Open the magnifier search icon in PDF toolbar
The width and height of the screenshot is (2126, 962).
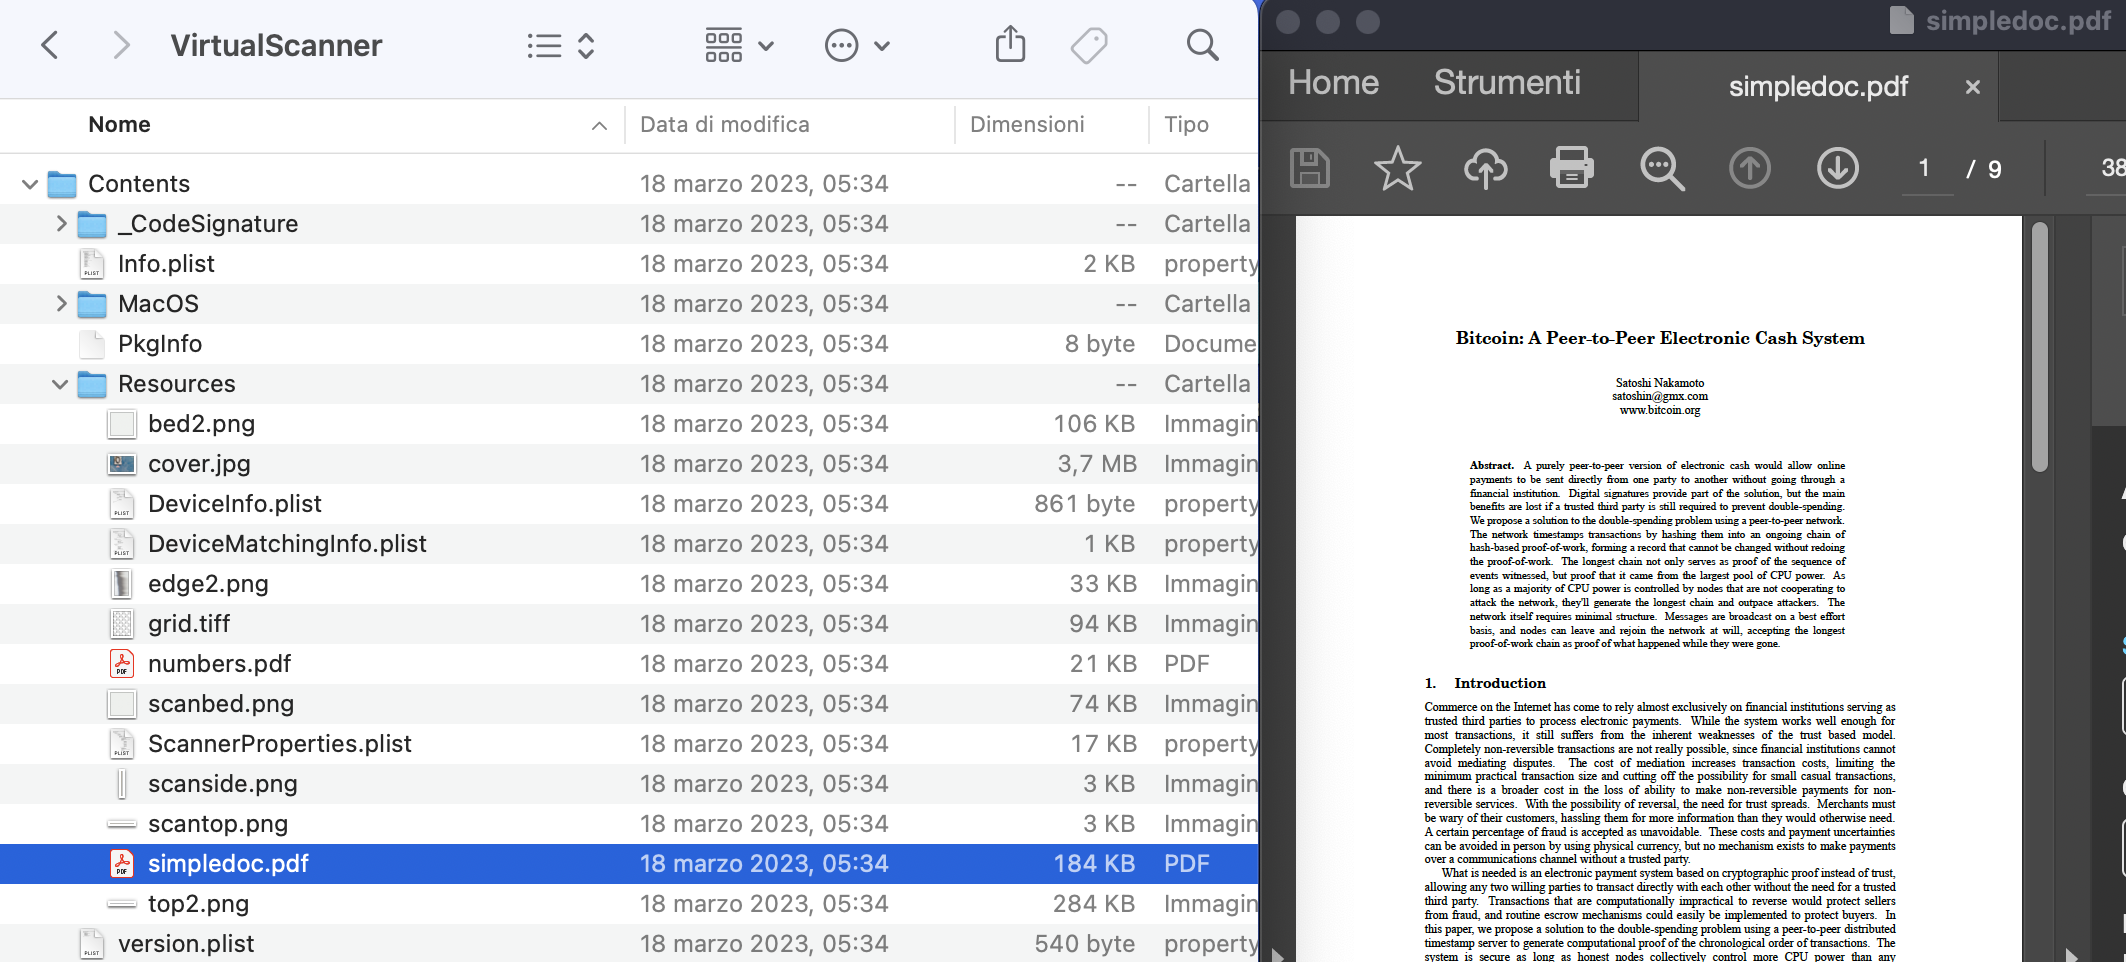coord(1661,168)
